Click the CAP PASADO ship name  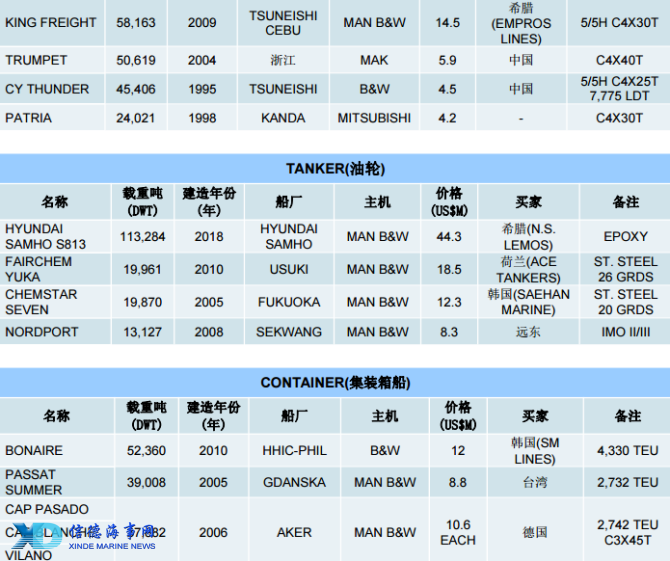(x=47, y=509)
